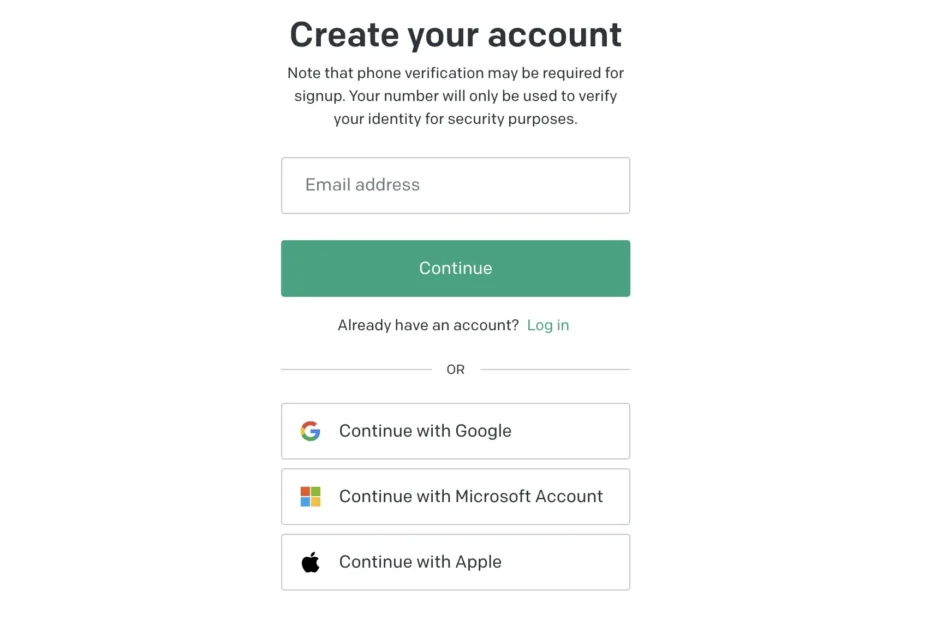Click the Google logo icon
Viewport: 930px width, 620px height.
[x=311, y=431]
